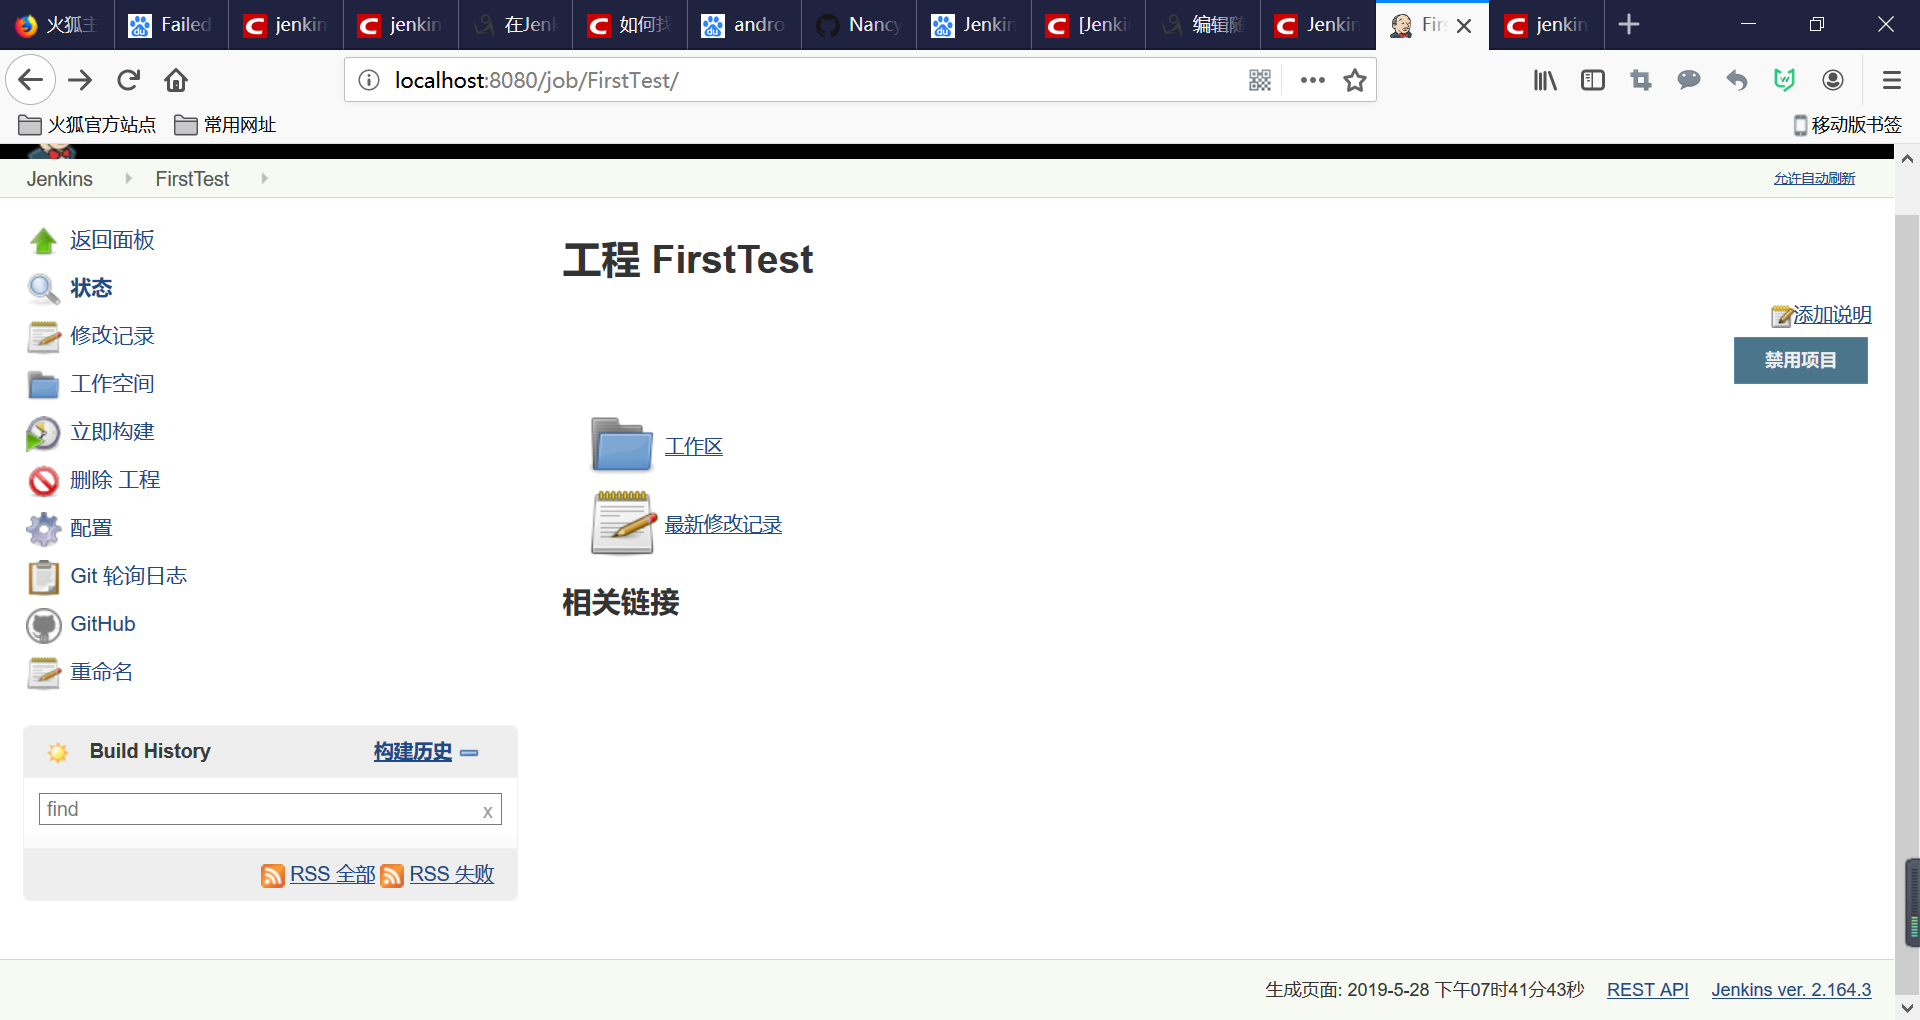Click the large workspace folder icon
1920x1020 pixels.
[622, 444]
